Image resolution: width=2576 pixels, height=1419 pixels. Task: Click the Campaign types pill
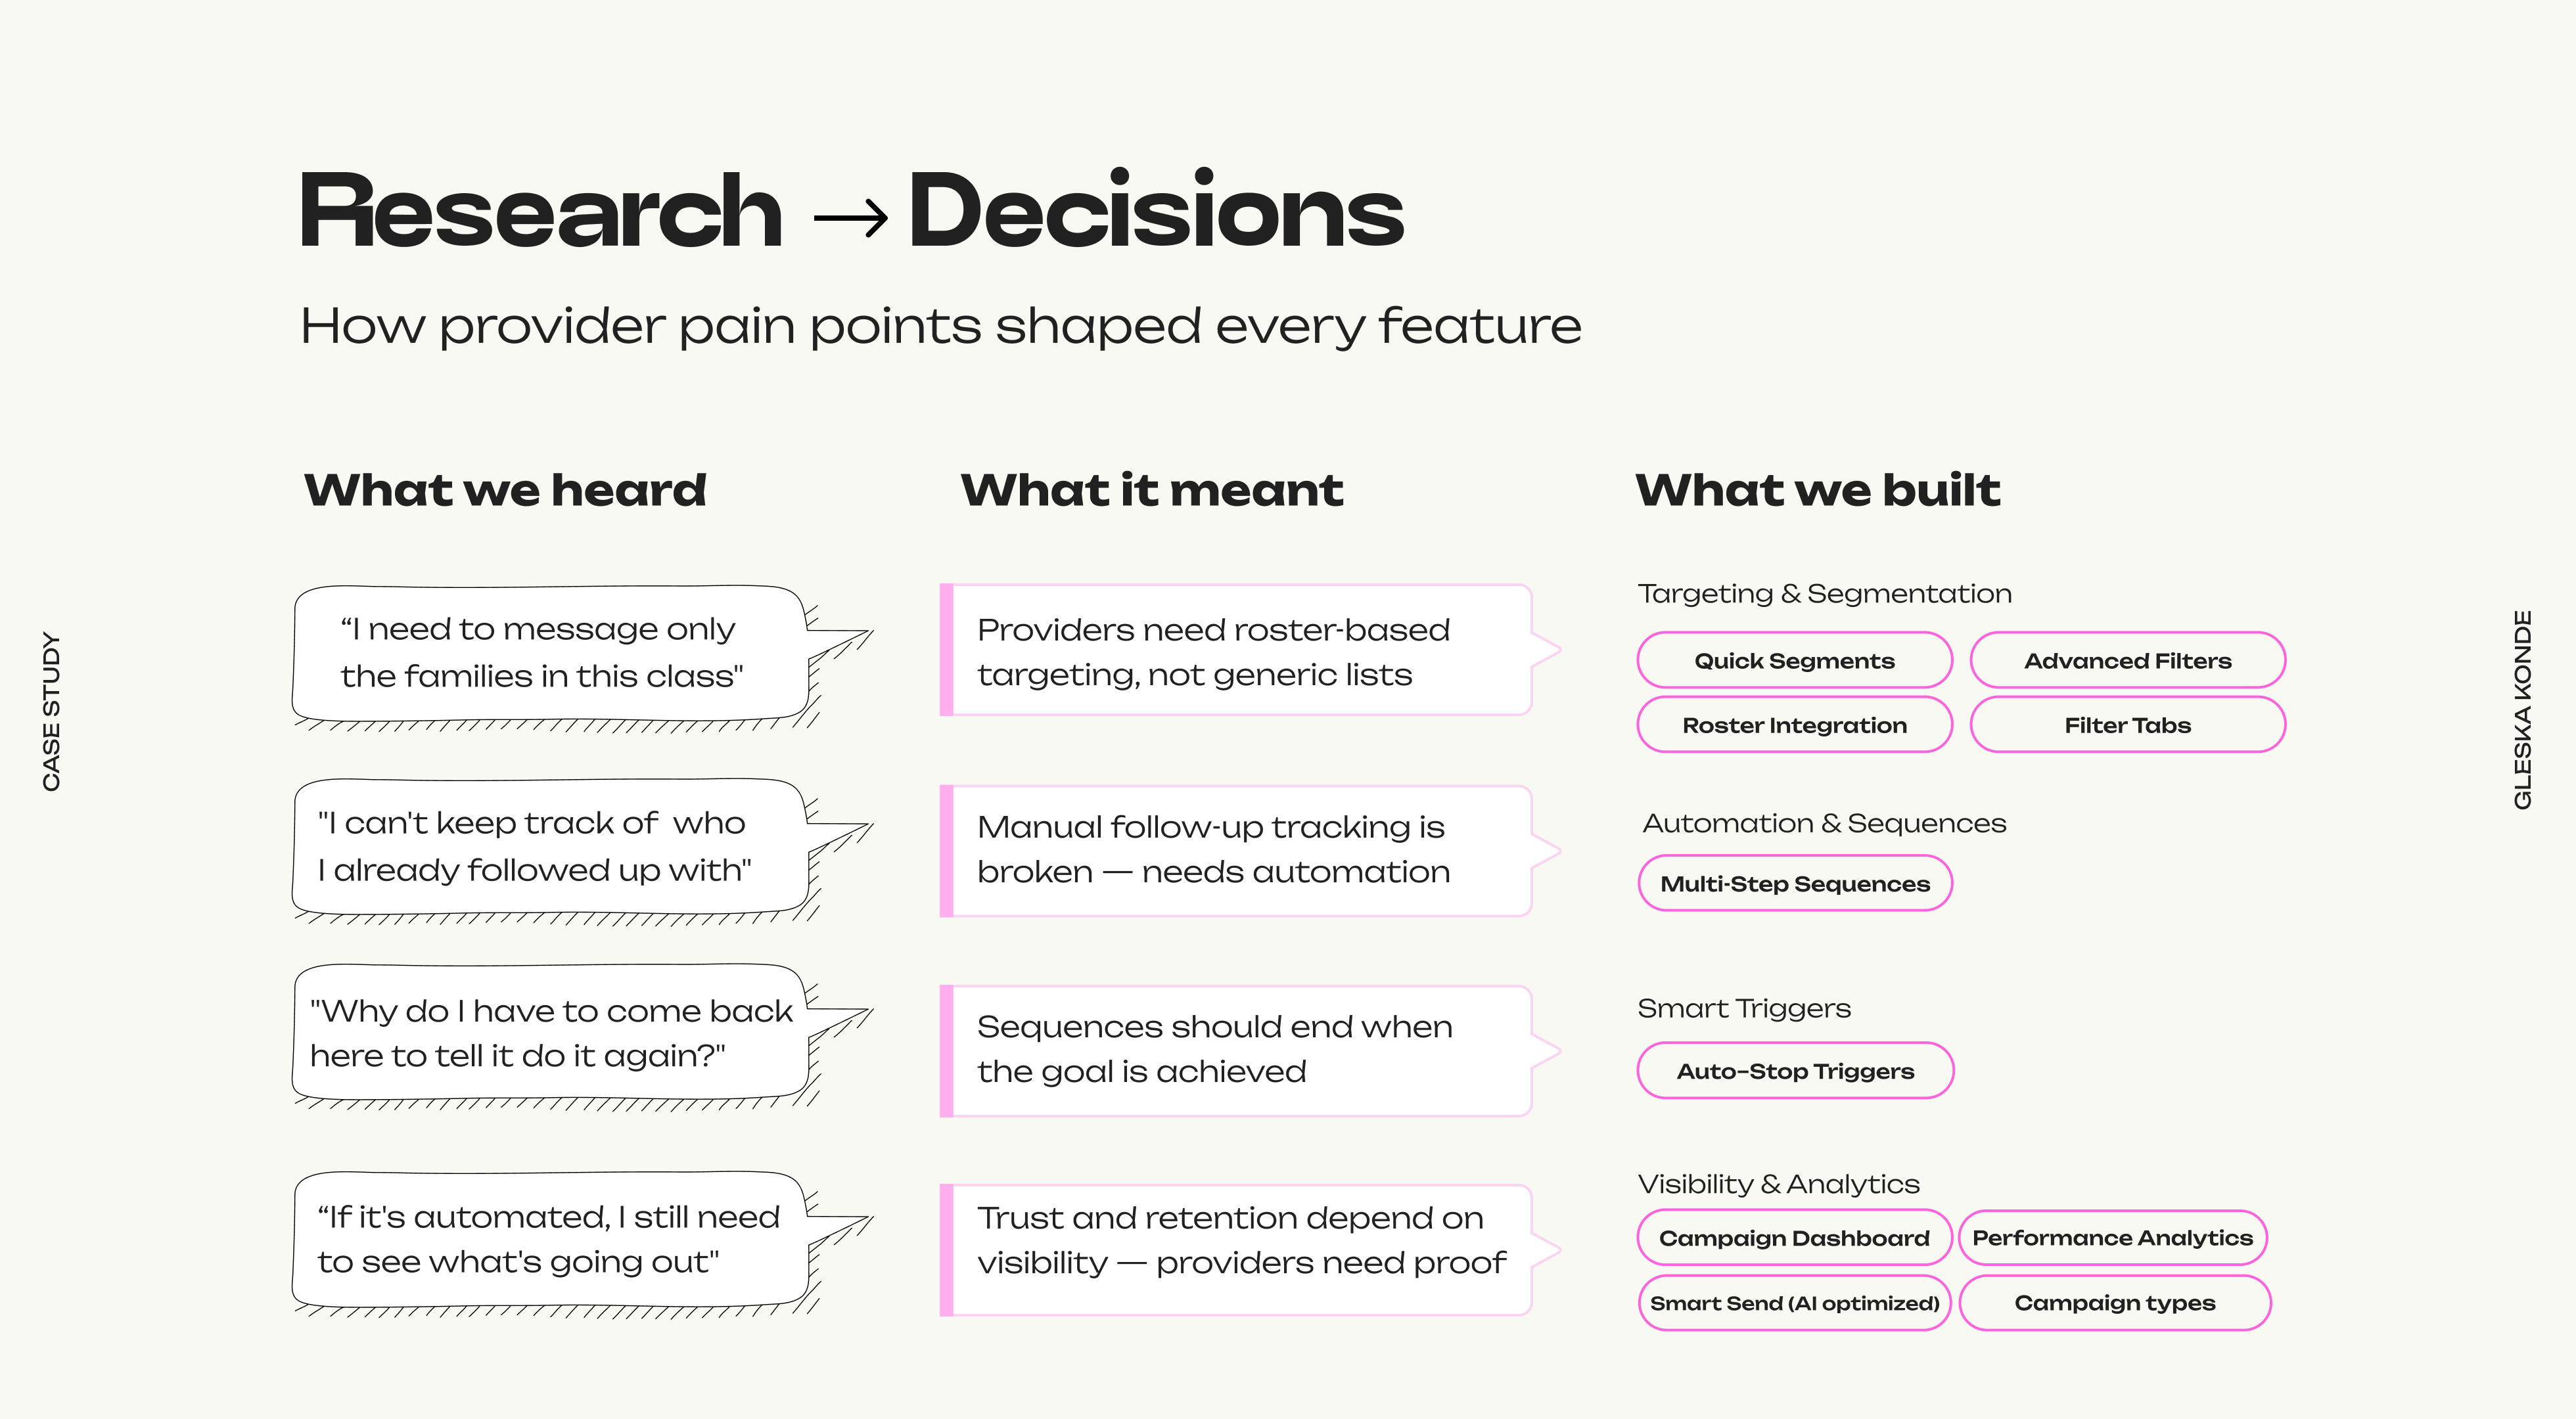[x=2114, y=1303]
